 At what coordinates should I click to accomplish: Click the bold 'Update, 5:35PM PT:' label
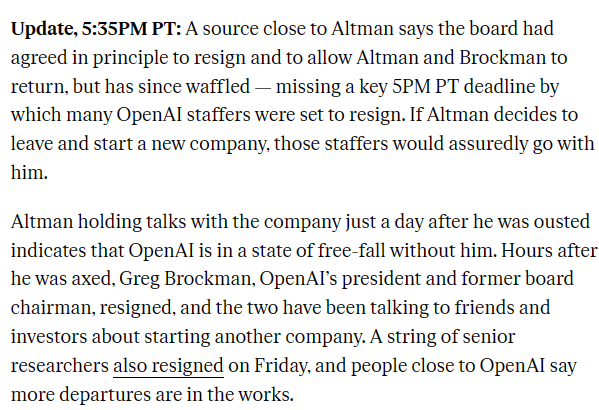point(96,29)
